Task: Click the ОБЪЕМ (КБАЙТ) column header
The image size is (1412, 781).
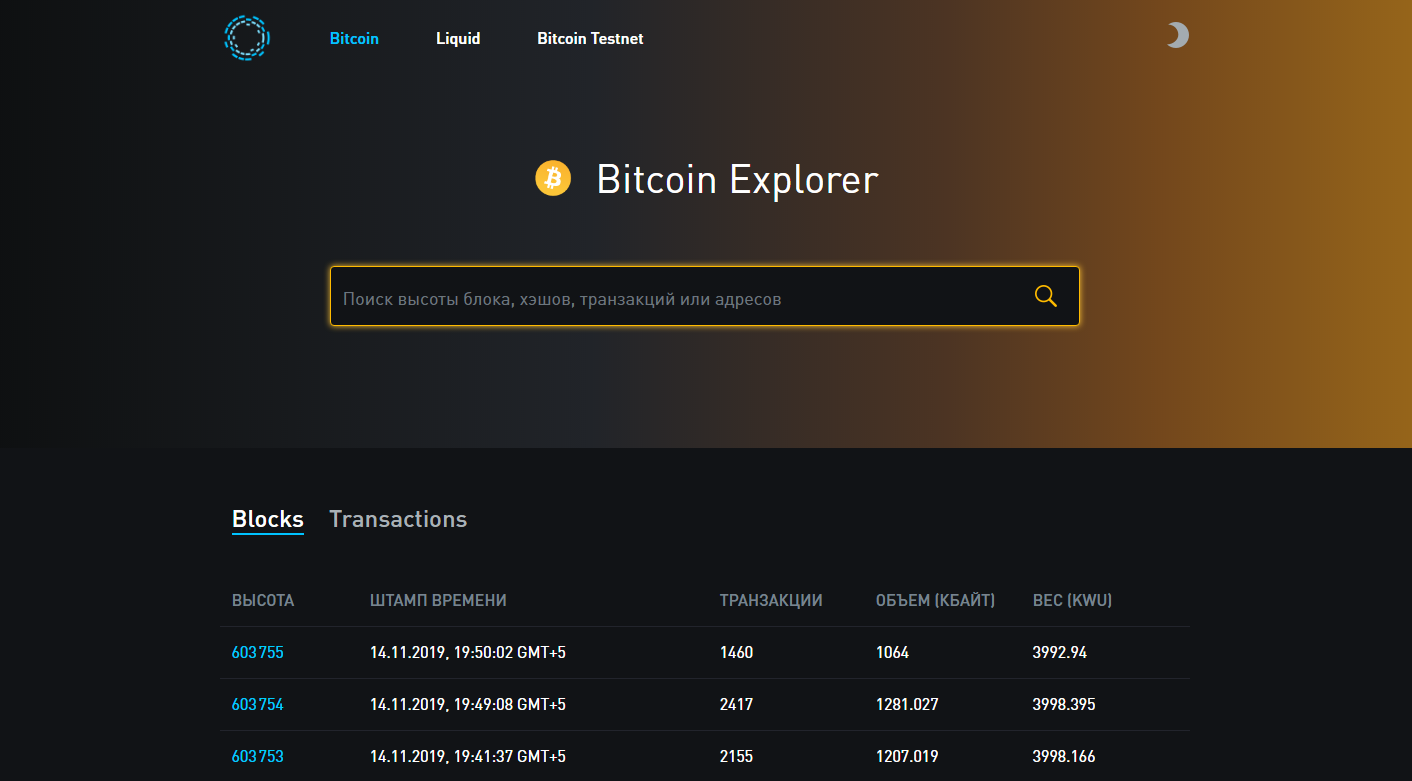Action: pyautogui.click(x=935, y=600)
